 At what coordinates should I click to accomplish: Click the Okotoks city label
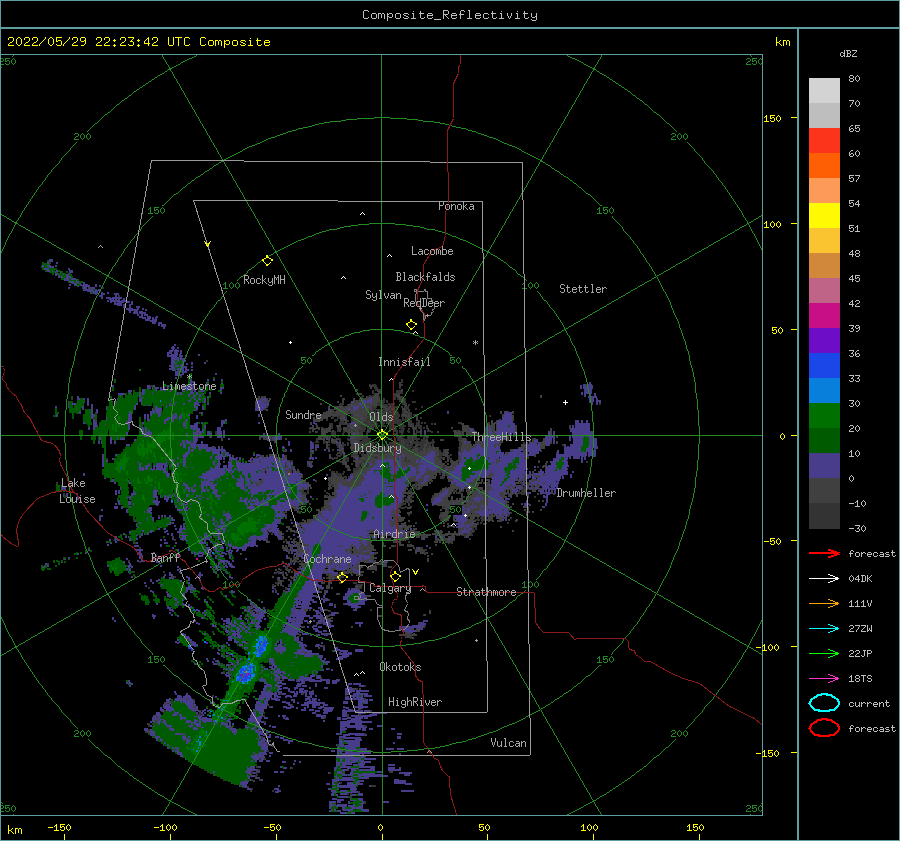(400, 667)
